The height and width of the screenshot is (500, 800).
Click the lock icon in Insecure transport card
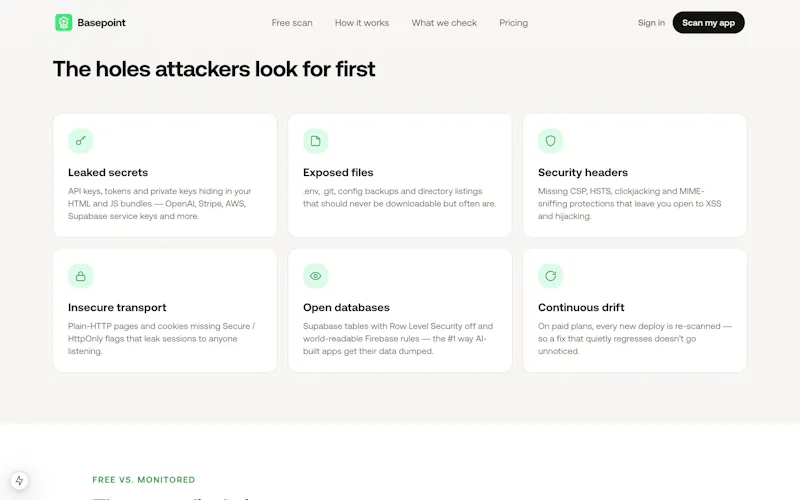(x=81, y=276)
